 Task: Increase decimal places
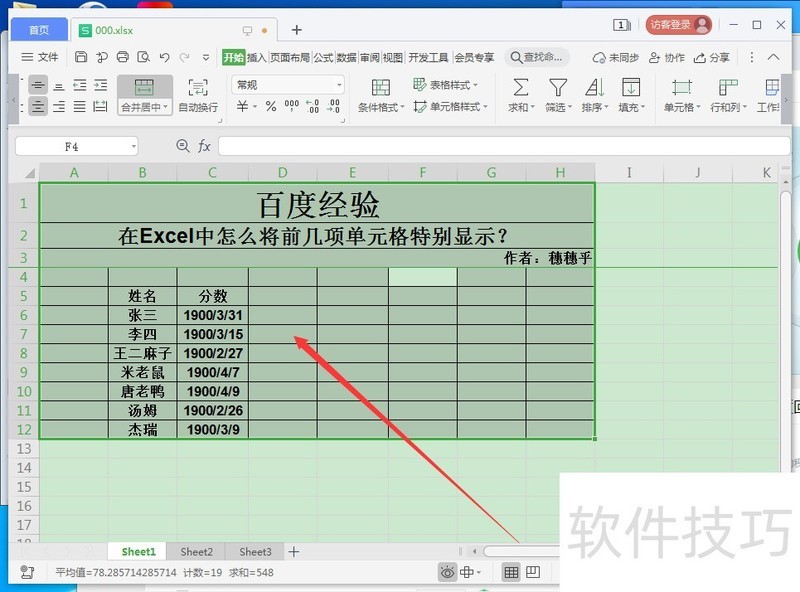click(312, 106)
